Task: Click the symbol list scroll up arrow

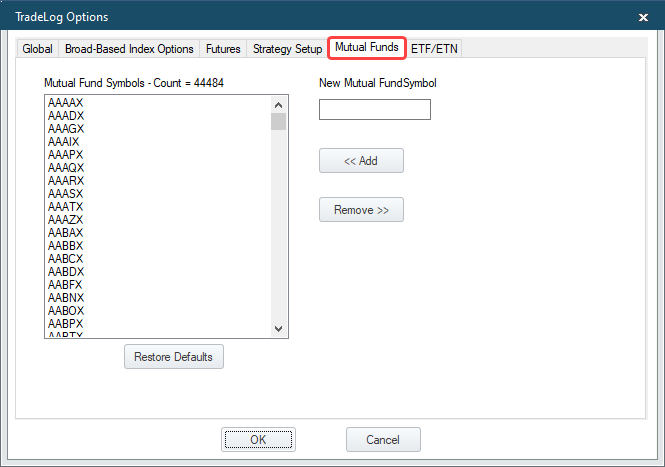Action: (x=278, y=105)
